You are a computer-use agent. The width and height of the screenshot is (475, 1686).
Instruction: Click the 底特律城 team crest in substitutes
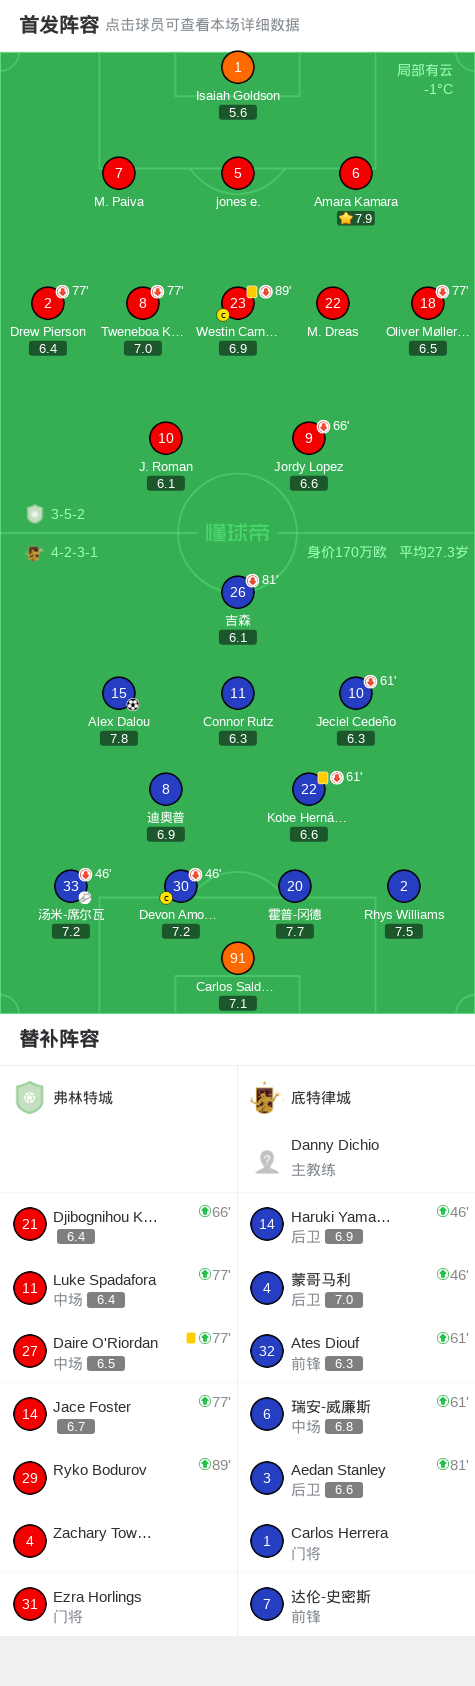[x=265, y=1097]
